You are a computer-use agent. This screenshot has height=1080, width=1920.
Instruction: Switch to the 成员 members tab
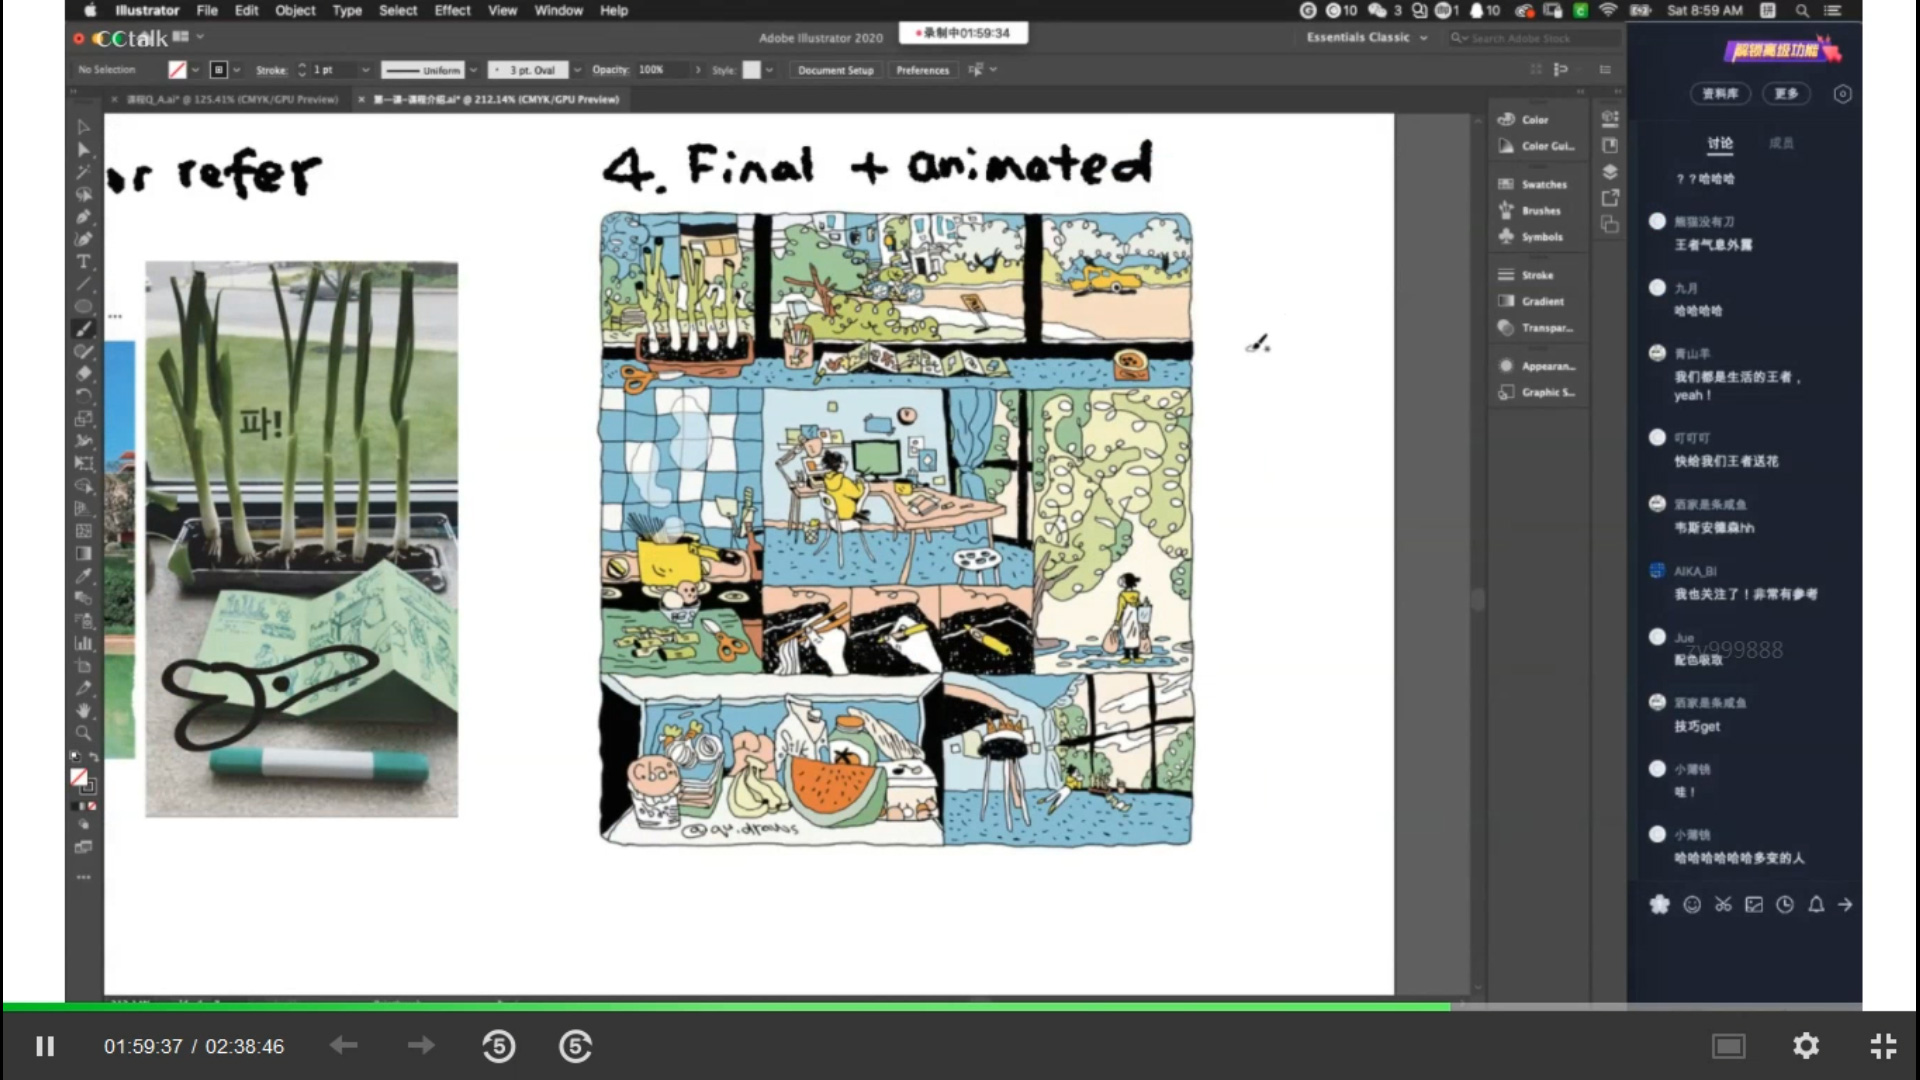pyautogui.click(x=1781, y=144)
